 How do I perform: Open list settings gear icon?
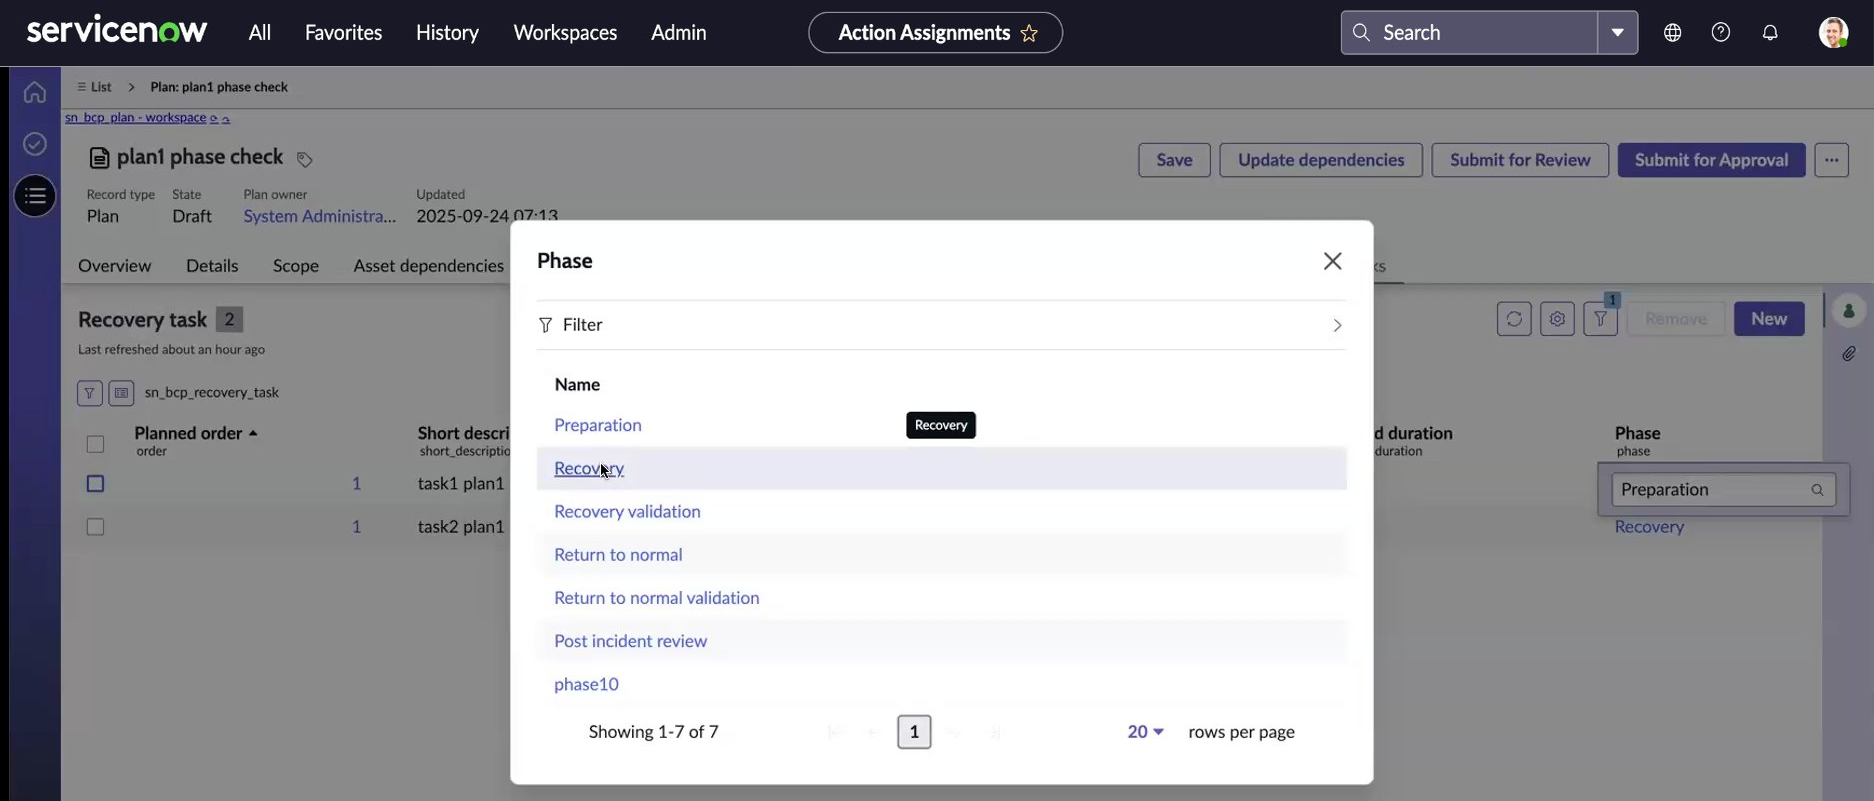1557,319
